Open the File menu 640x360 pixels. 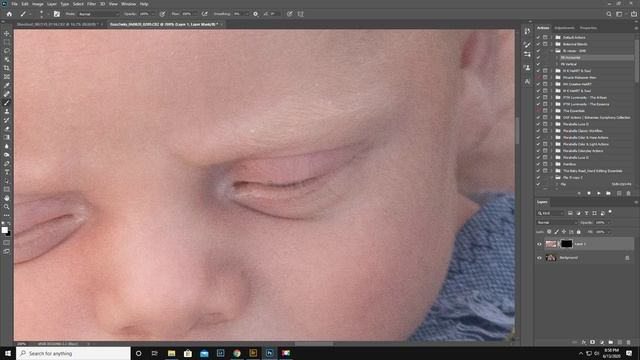tap(14, 4)
